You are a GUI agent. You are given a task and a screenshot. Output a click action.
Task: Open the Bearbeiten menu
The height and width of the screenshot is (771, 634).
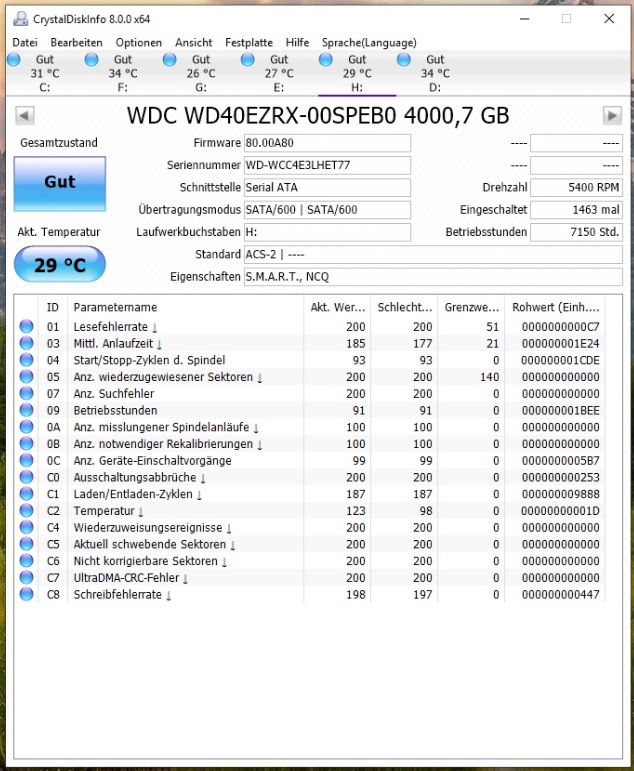coord(76,43)
